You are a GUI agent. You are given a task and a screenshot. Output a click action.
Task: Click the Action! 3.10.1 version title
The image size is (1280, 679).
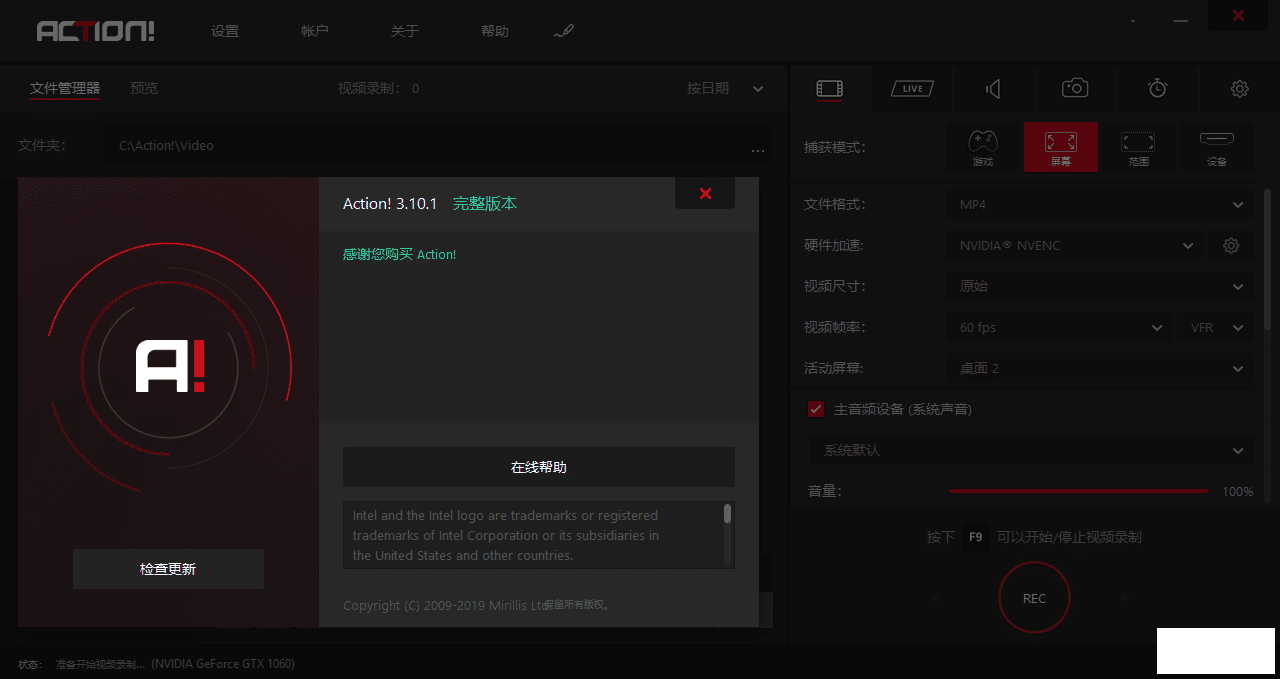(x=390, y=203)
